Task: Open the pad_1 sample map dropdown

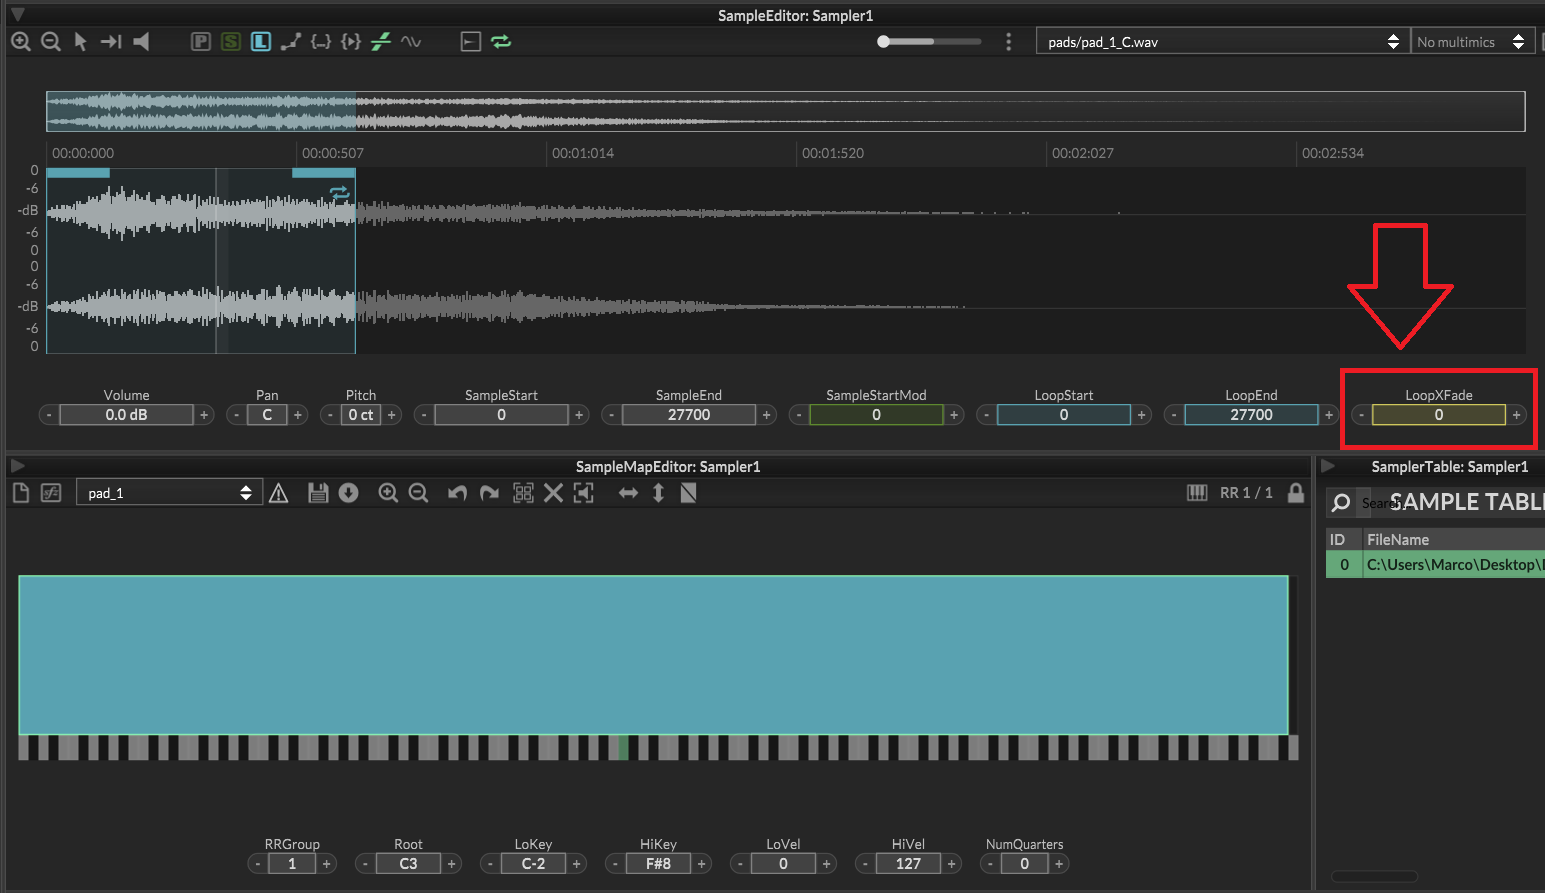Action: pyautogui.click(x=169, y=493)
